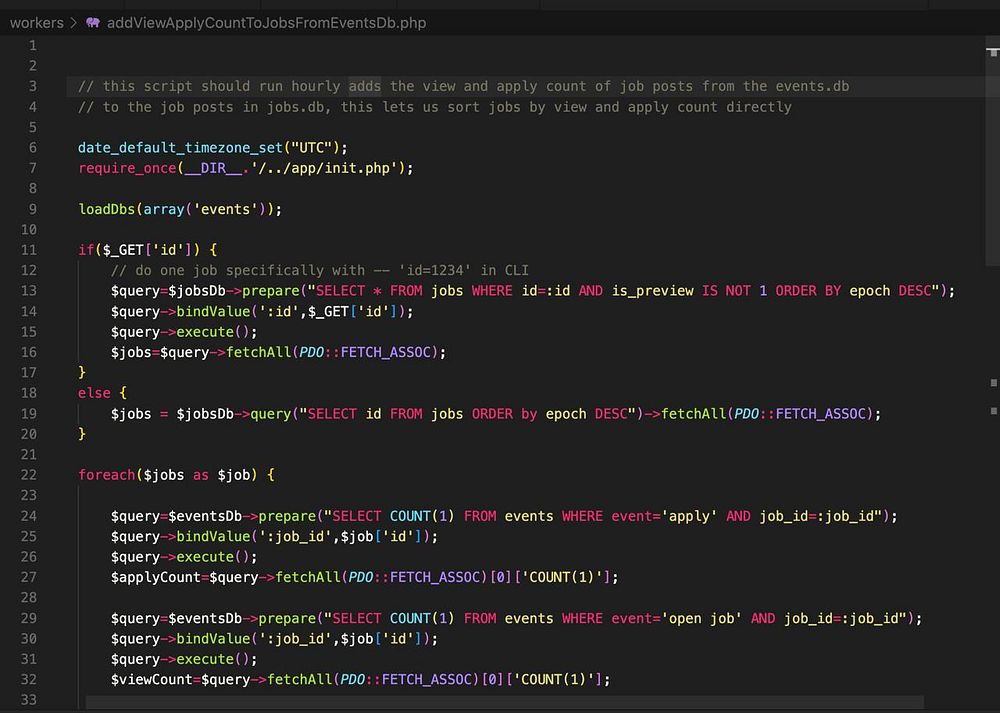Click the 'else' keyword on line 18
The image size is (1000, 713).
94,393
